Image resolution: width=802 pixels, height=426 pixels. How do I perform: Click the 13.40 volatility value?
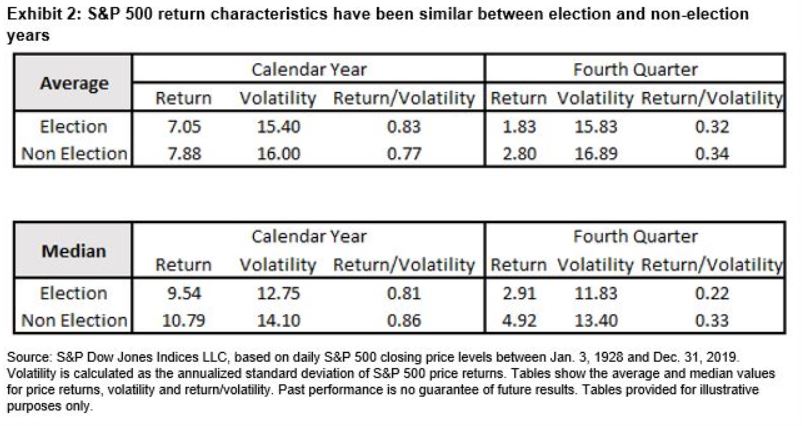coord(595,321)
